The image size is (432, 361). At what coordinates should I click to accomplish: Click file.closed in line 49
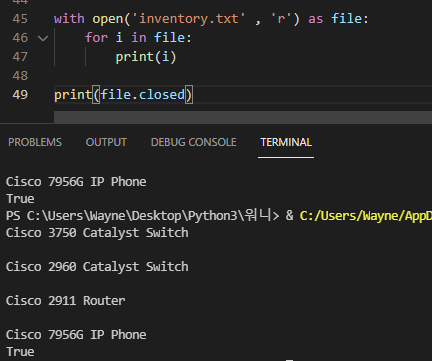[143, 95]
